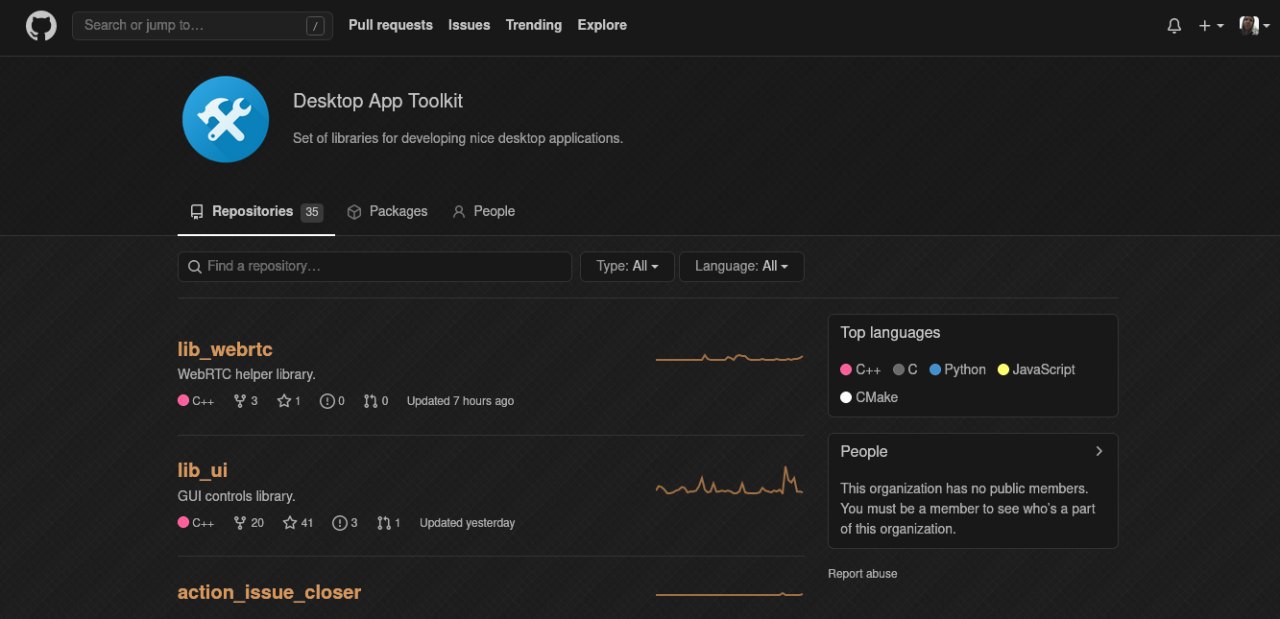Go to Pull requests
This screenshot has width=1280, height=619.
click(x=390, y=25)
